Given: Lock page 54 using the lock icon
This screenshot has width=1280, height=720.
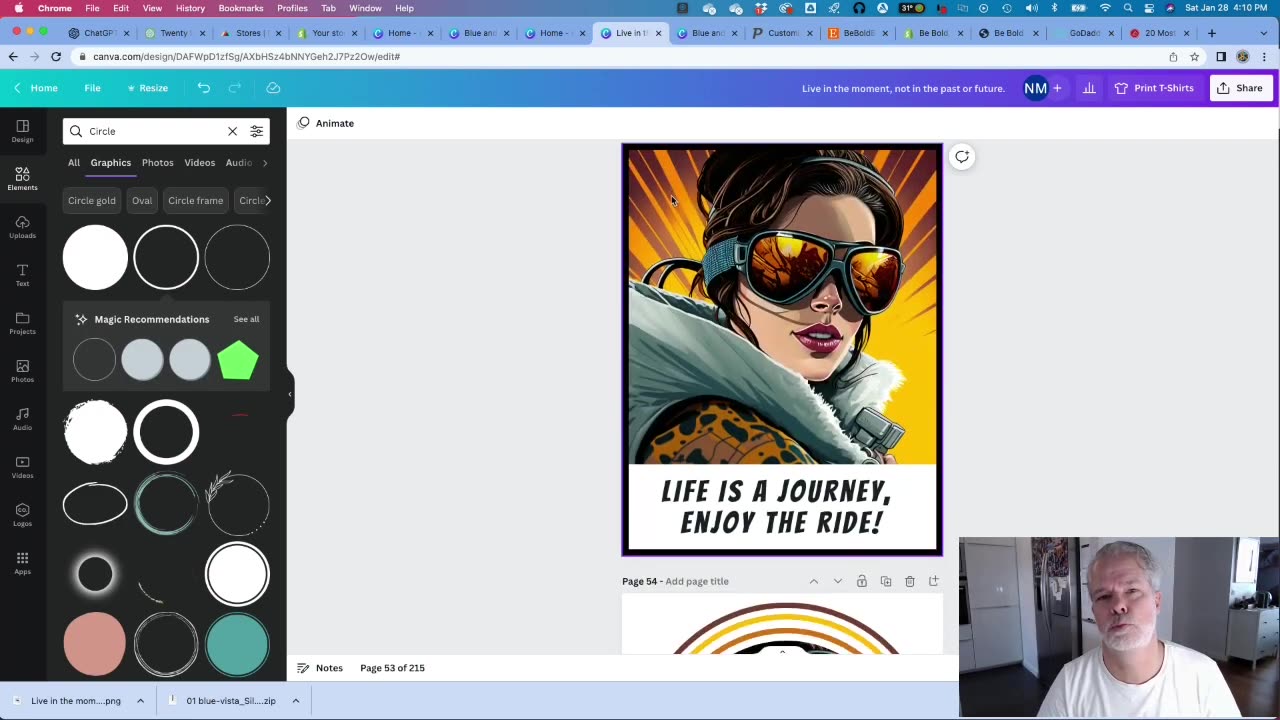Looking at the screenshot, I should 862,581.
